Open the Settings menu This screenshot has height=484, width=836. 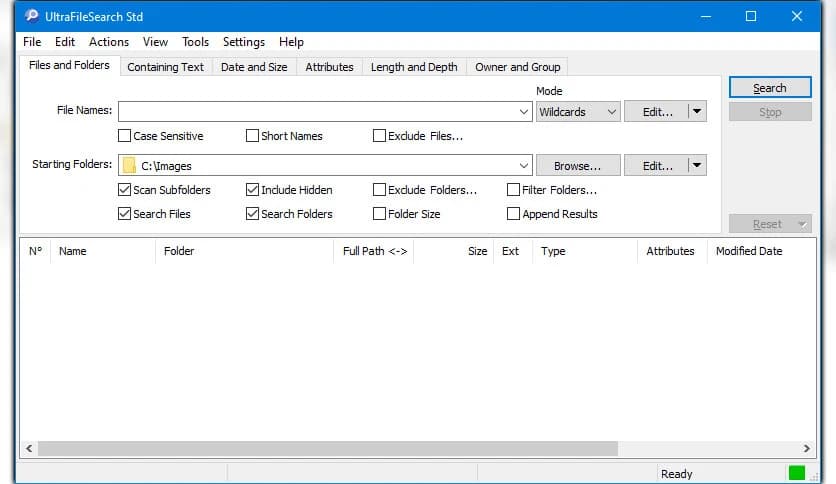pyautogui.click(x=244, y=42)
